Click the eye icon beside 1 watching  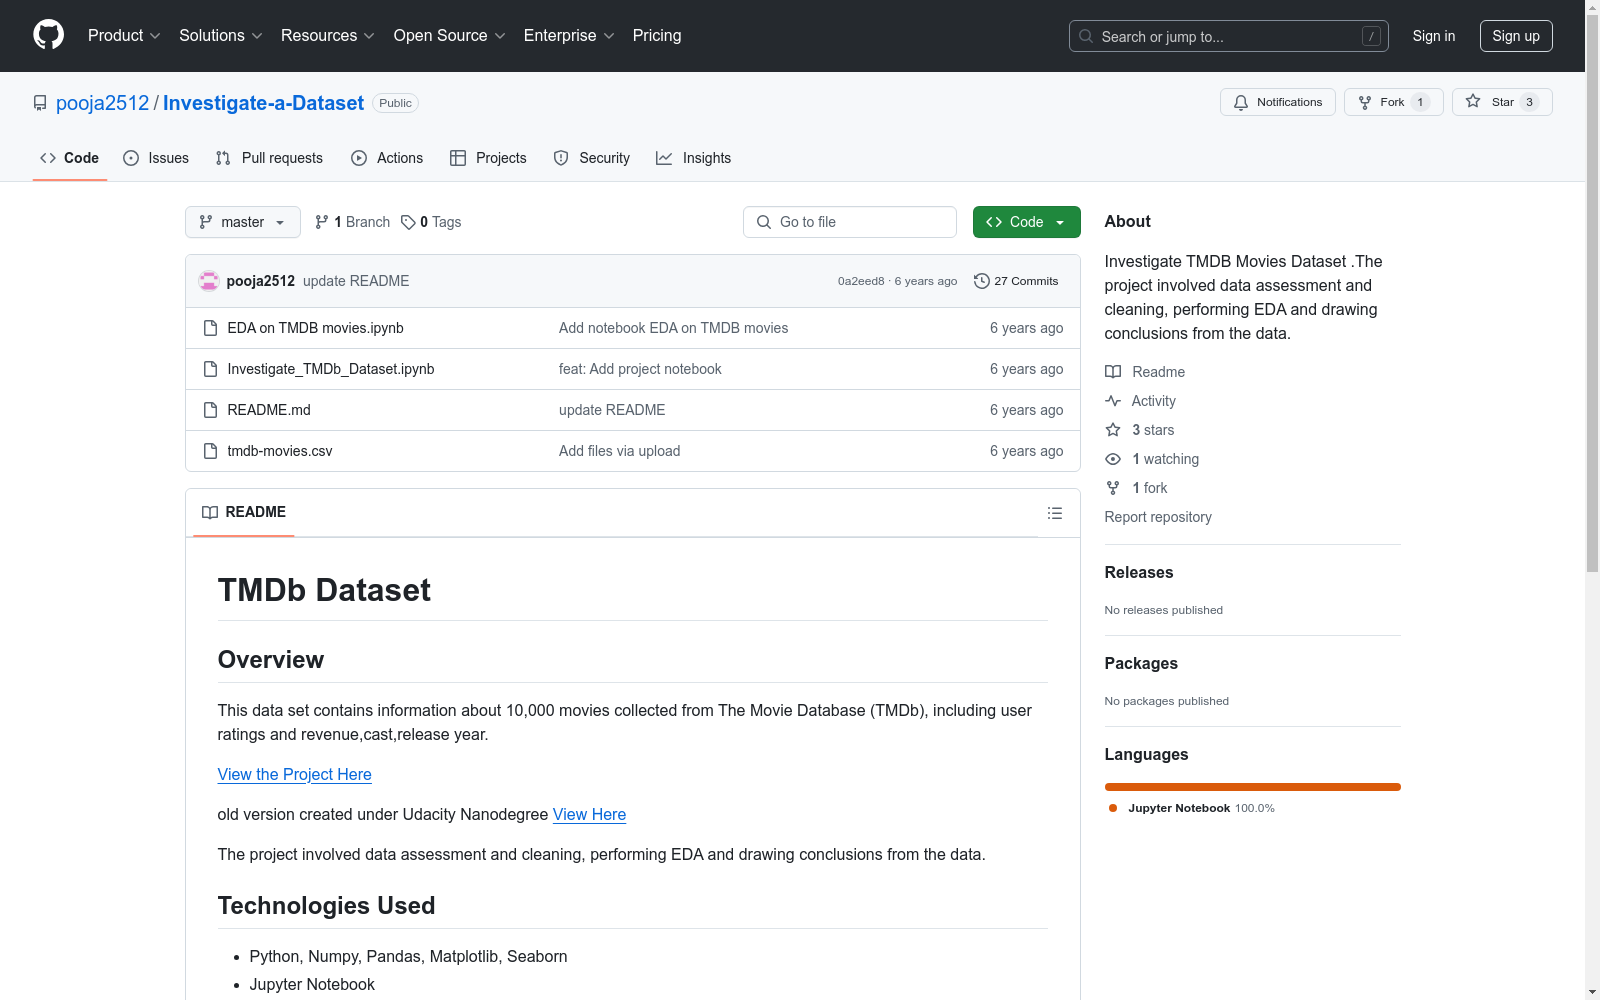[1113, 459]
